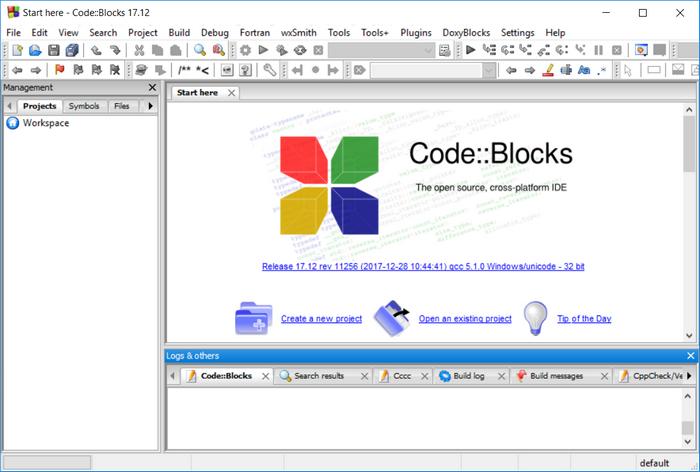Click the Step into debug icon
Viewport: 700px width, 472px height.
pos(525,50)
